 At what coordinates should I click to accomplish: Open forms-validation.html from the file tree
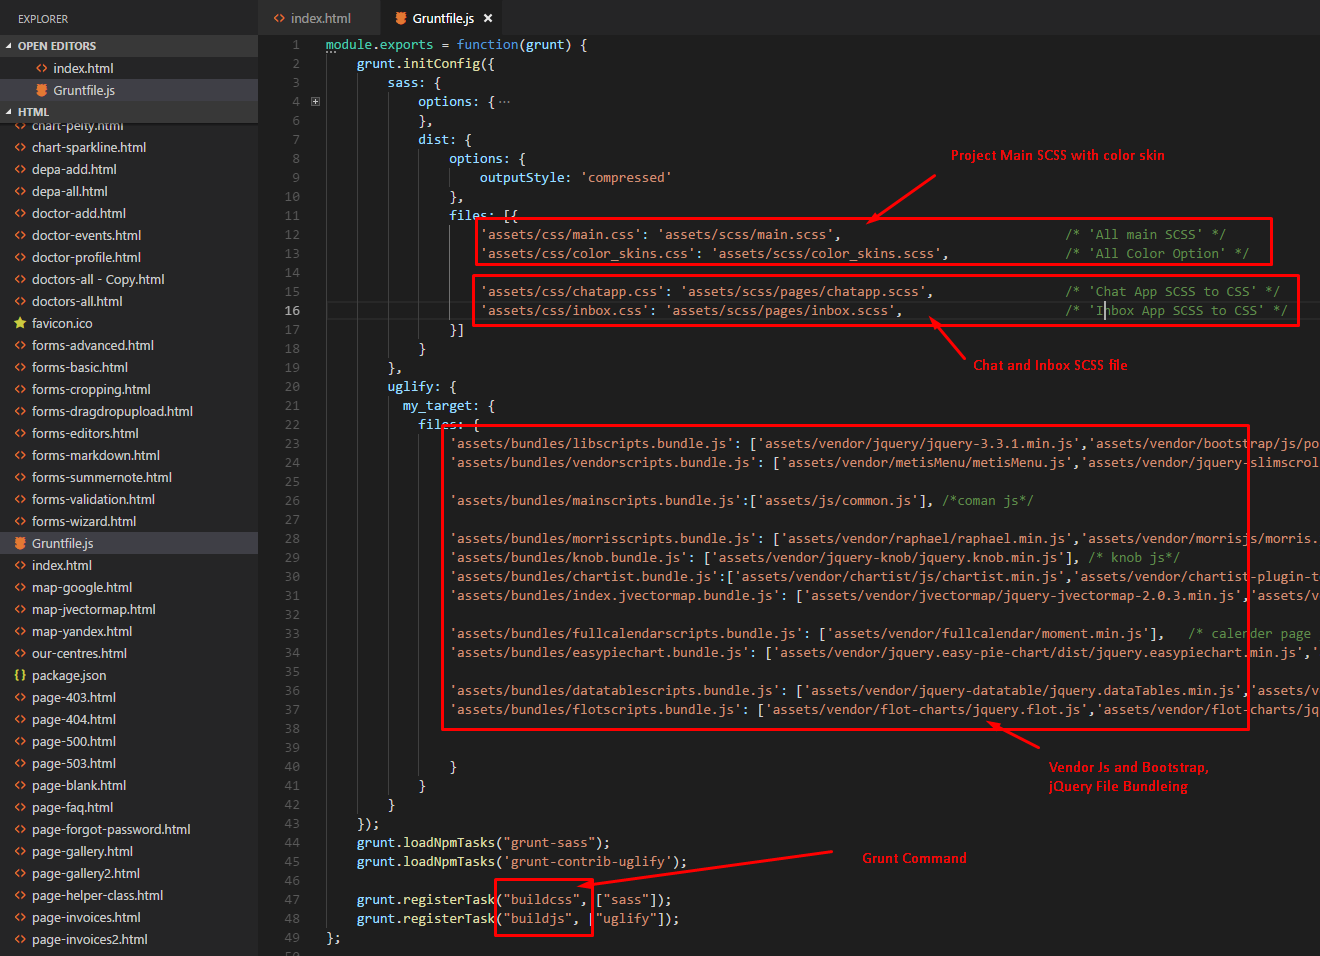[x=93, y=499]
